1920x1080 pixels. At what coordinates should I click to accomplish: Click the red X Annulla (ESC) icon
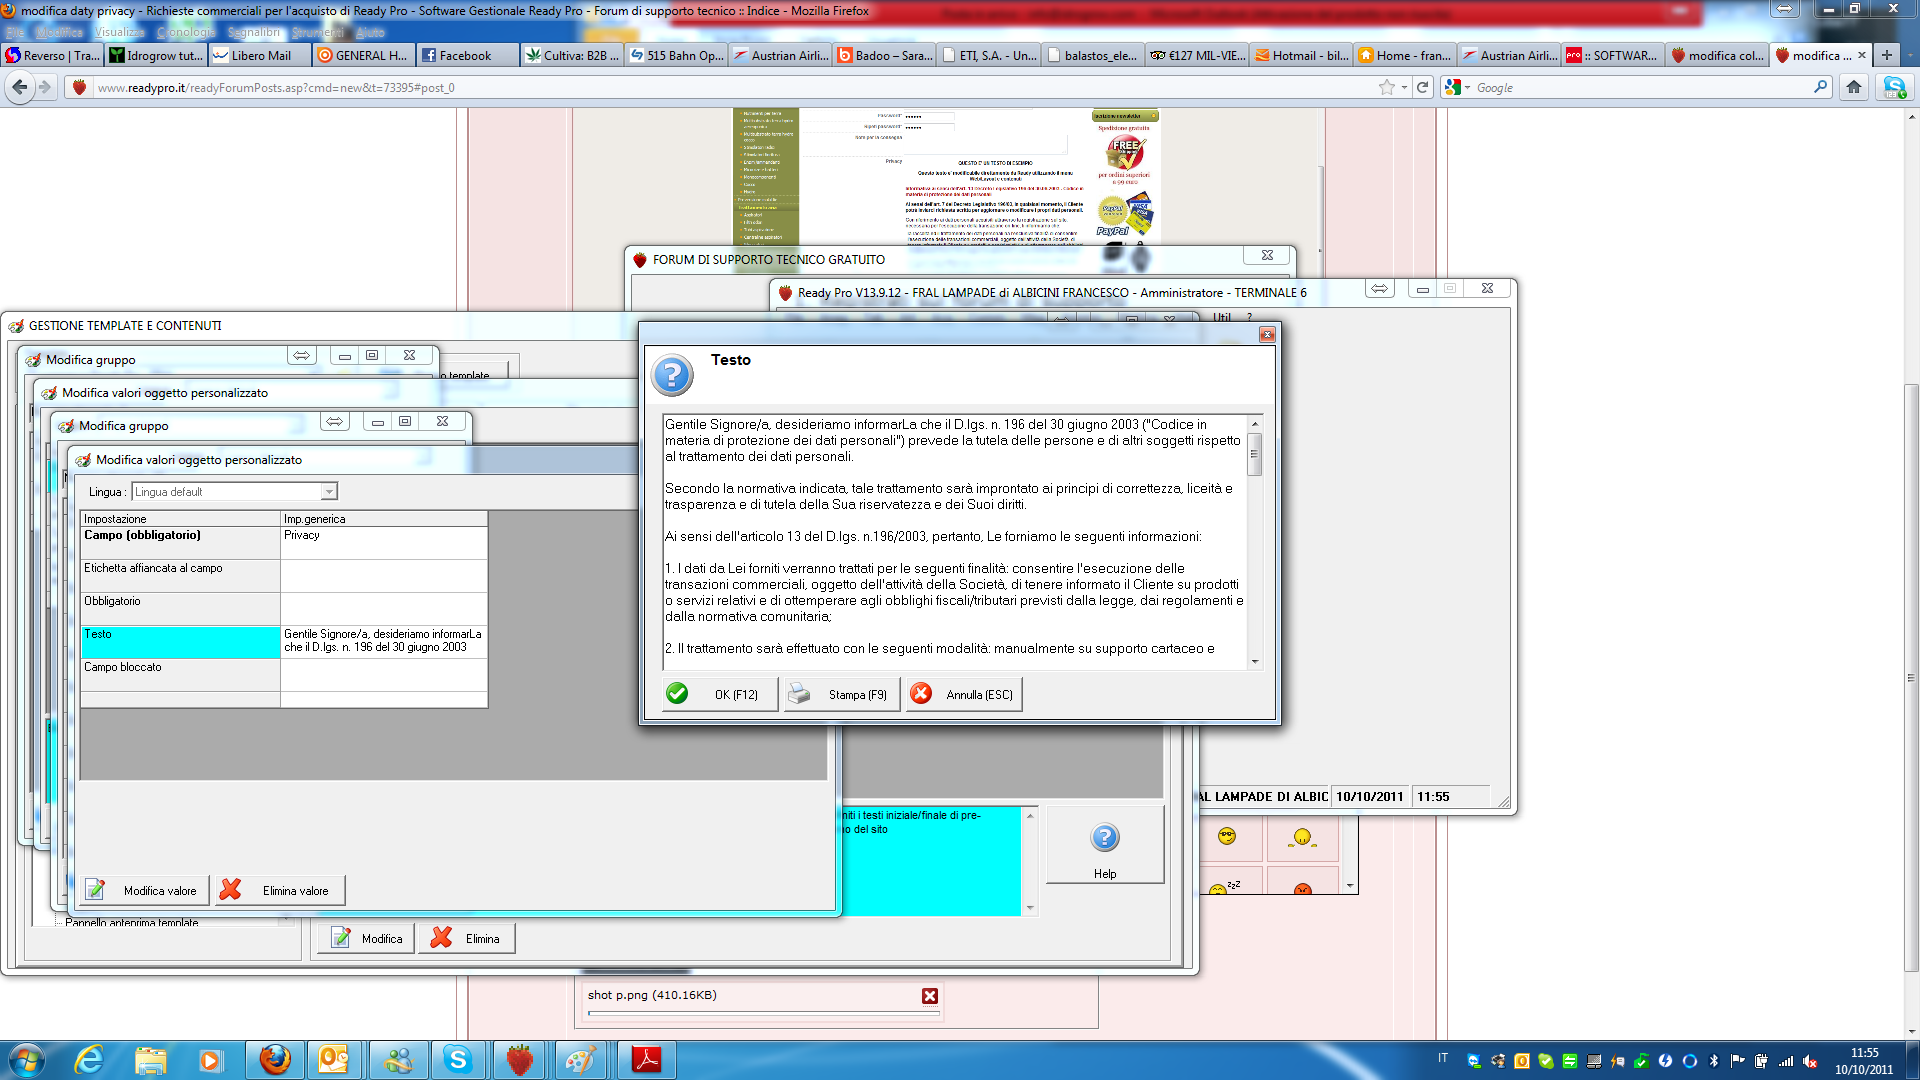(x=921, y=694)
